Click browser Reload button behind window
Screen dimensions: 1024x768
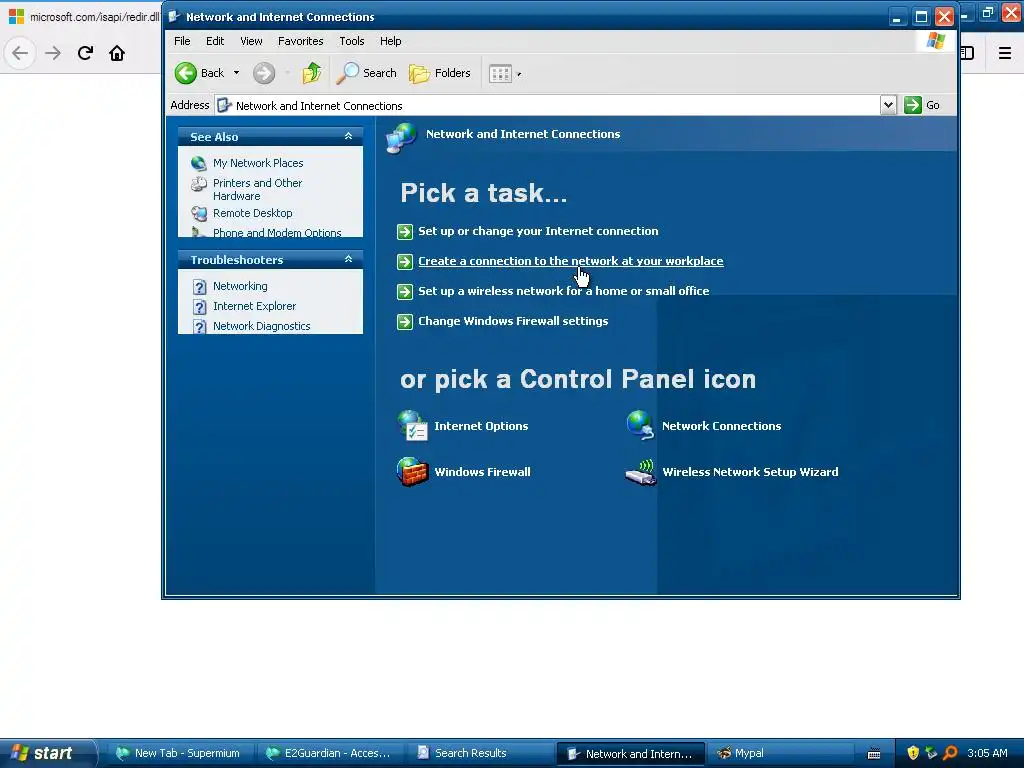pyautogui.click(x=85, y=53)
